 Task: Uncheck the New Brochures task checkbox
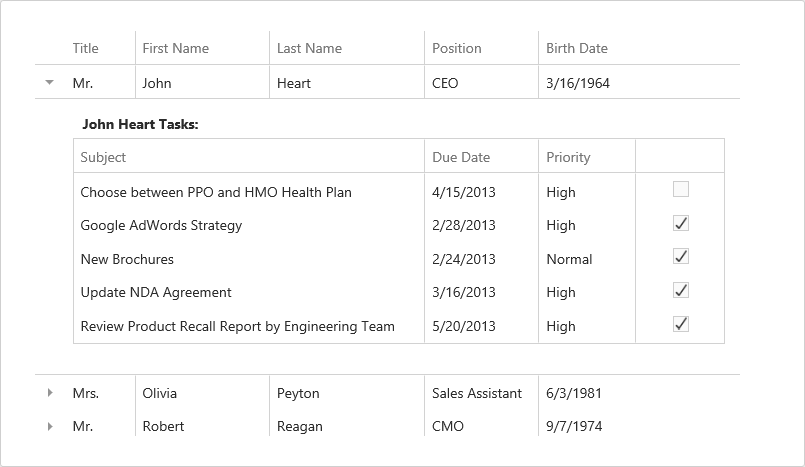(681, 257)
